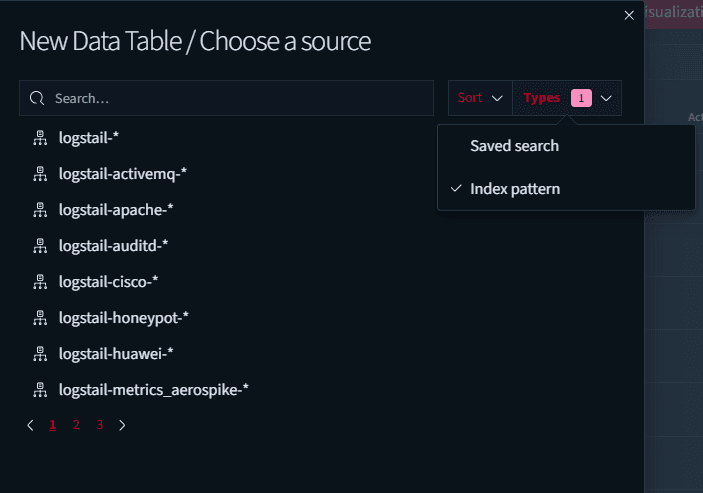Click the index pattern icon beside logstail-*

[40, 138]
